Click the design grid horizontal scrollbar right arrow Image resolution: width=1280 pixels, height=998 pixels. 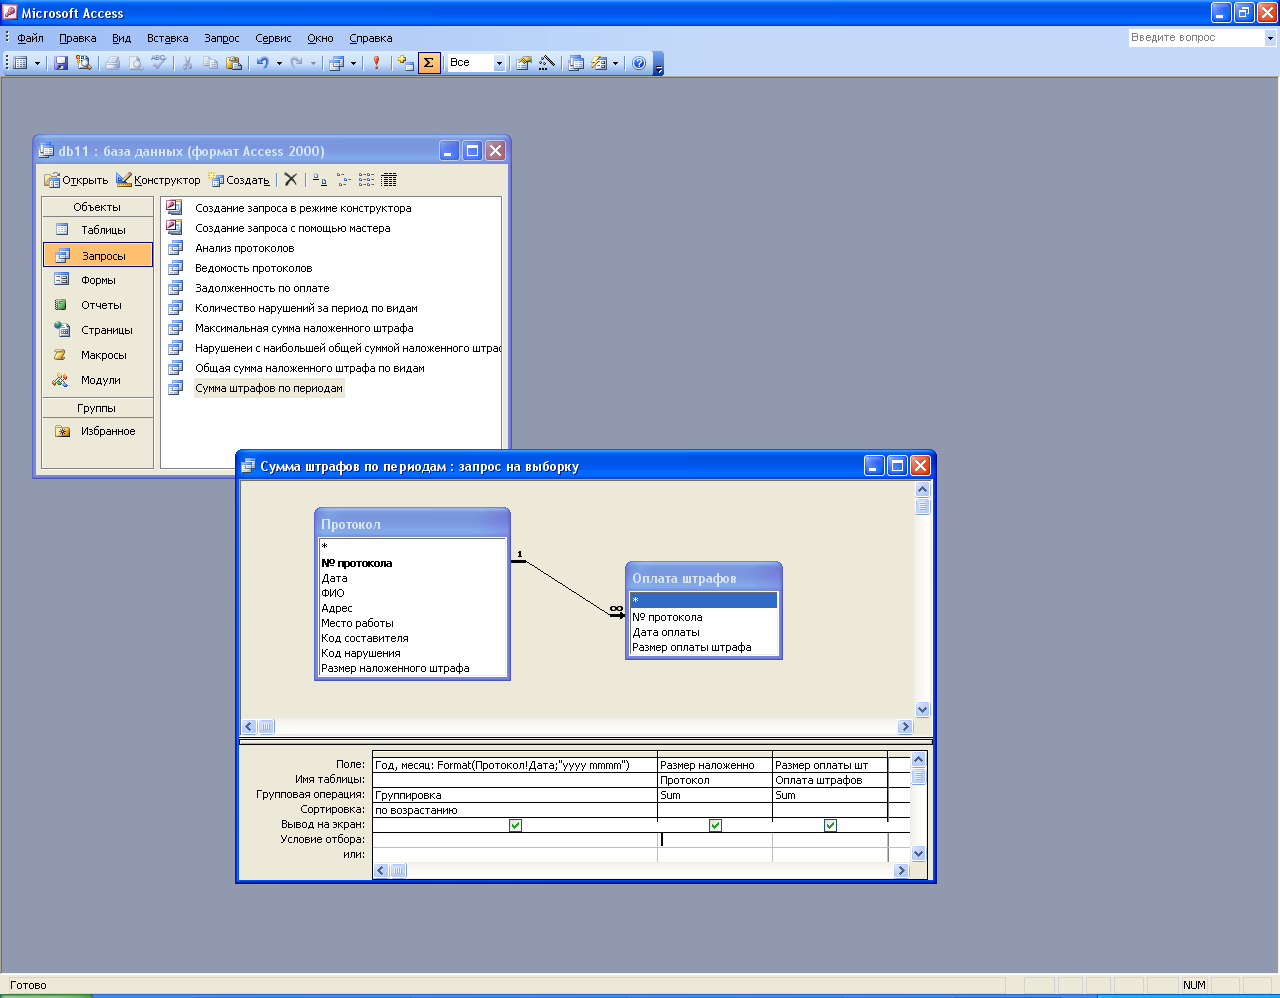(x=901, y=871)
